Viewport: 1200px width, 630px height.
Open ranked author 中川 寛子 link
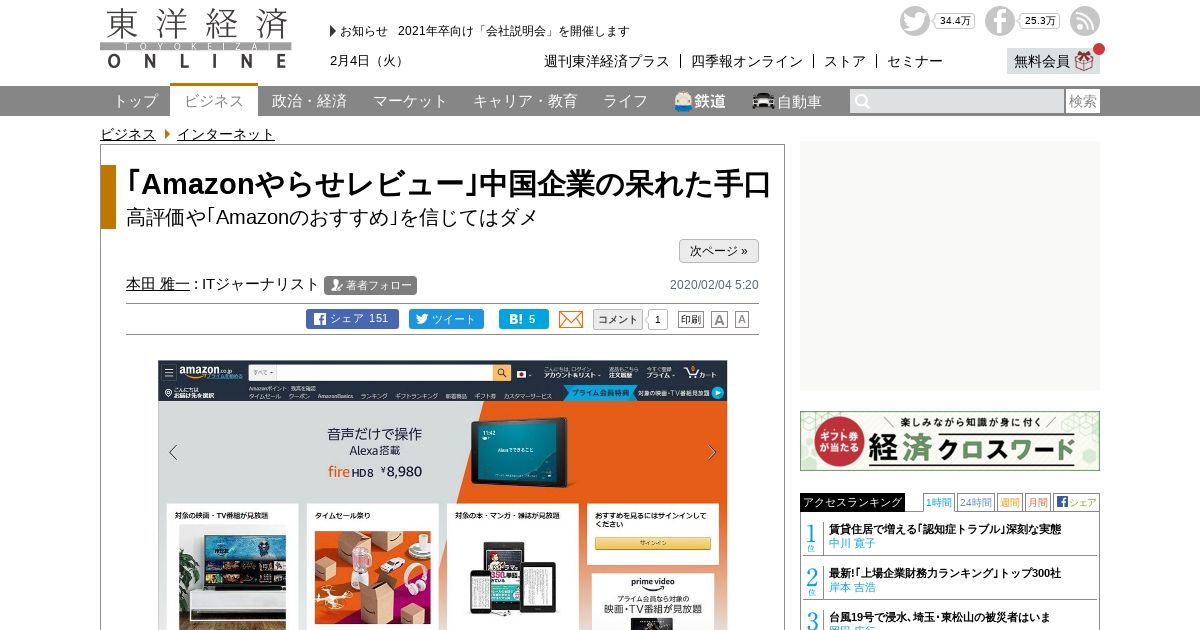pyautogui.click(x=852, y=544)
